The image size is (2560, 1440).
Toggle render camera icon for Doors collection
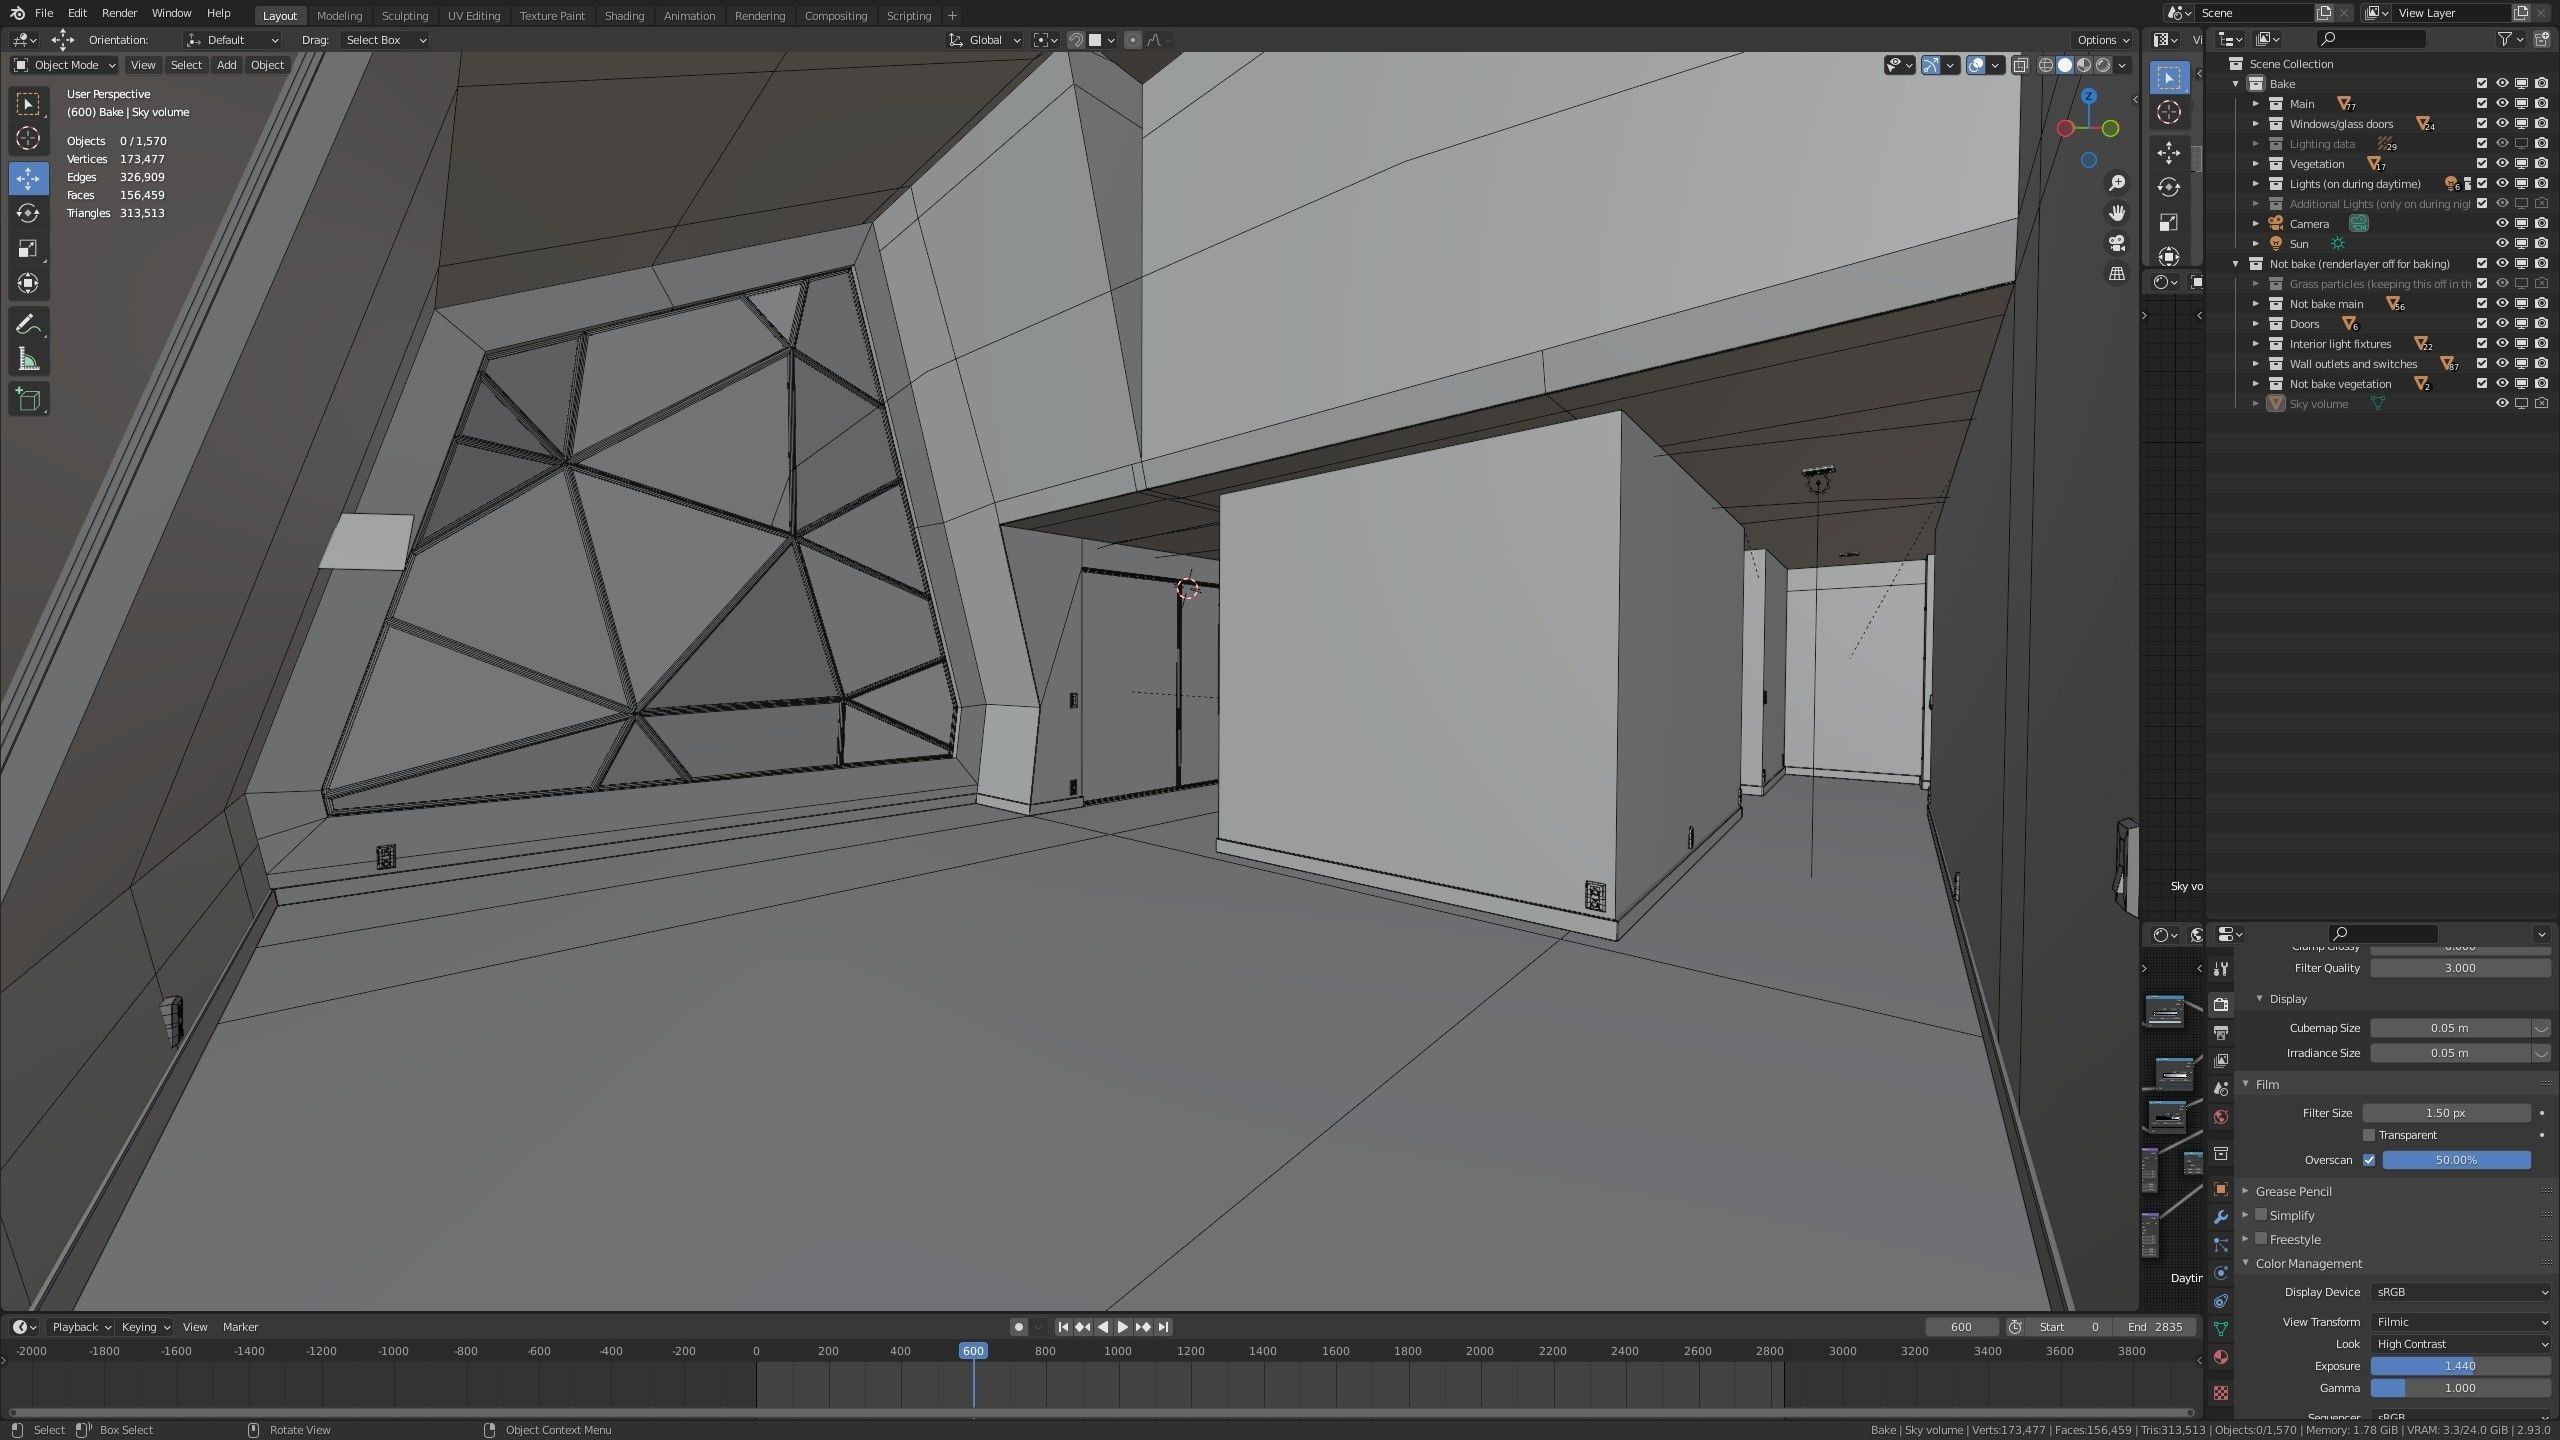click(2542, 324)
